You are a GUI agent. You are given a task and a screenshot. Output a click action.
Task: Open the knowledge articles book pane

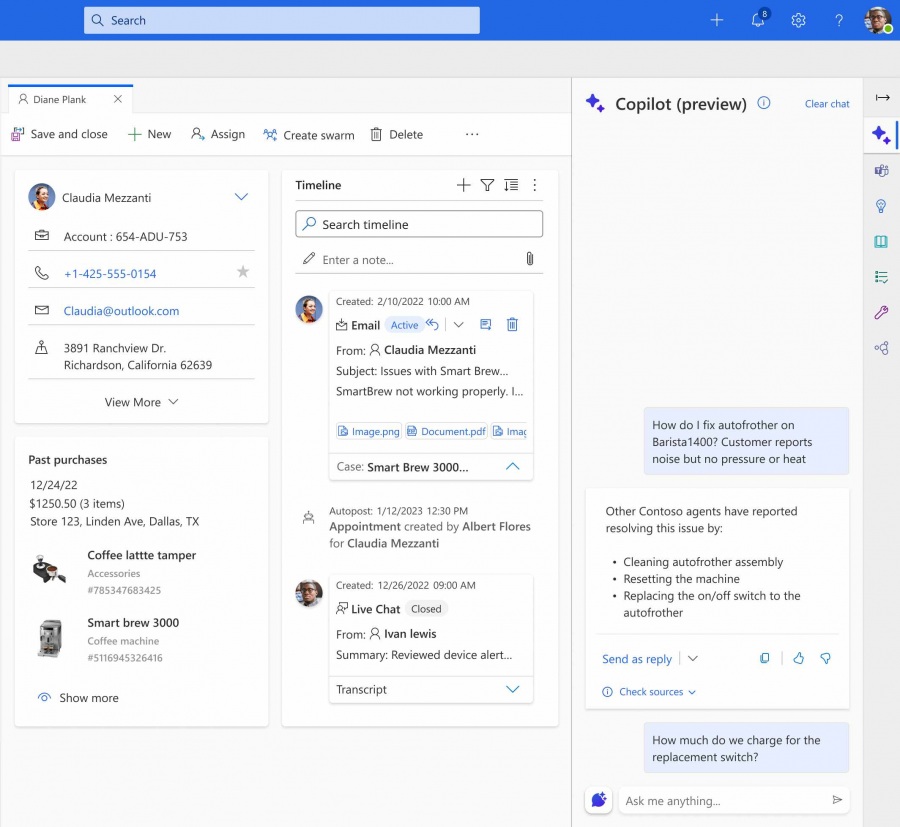(881, 241)
